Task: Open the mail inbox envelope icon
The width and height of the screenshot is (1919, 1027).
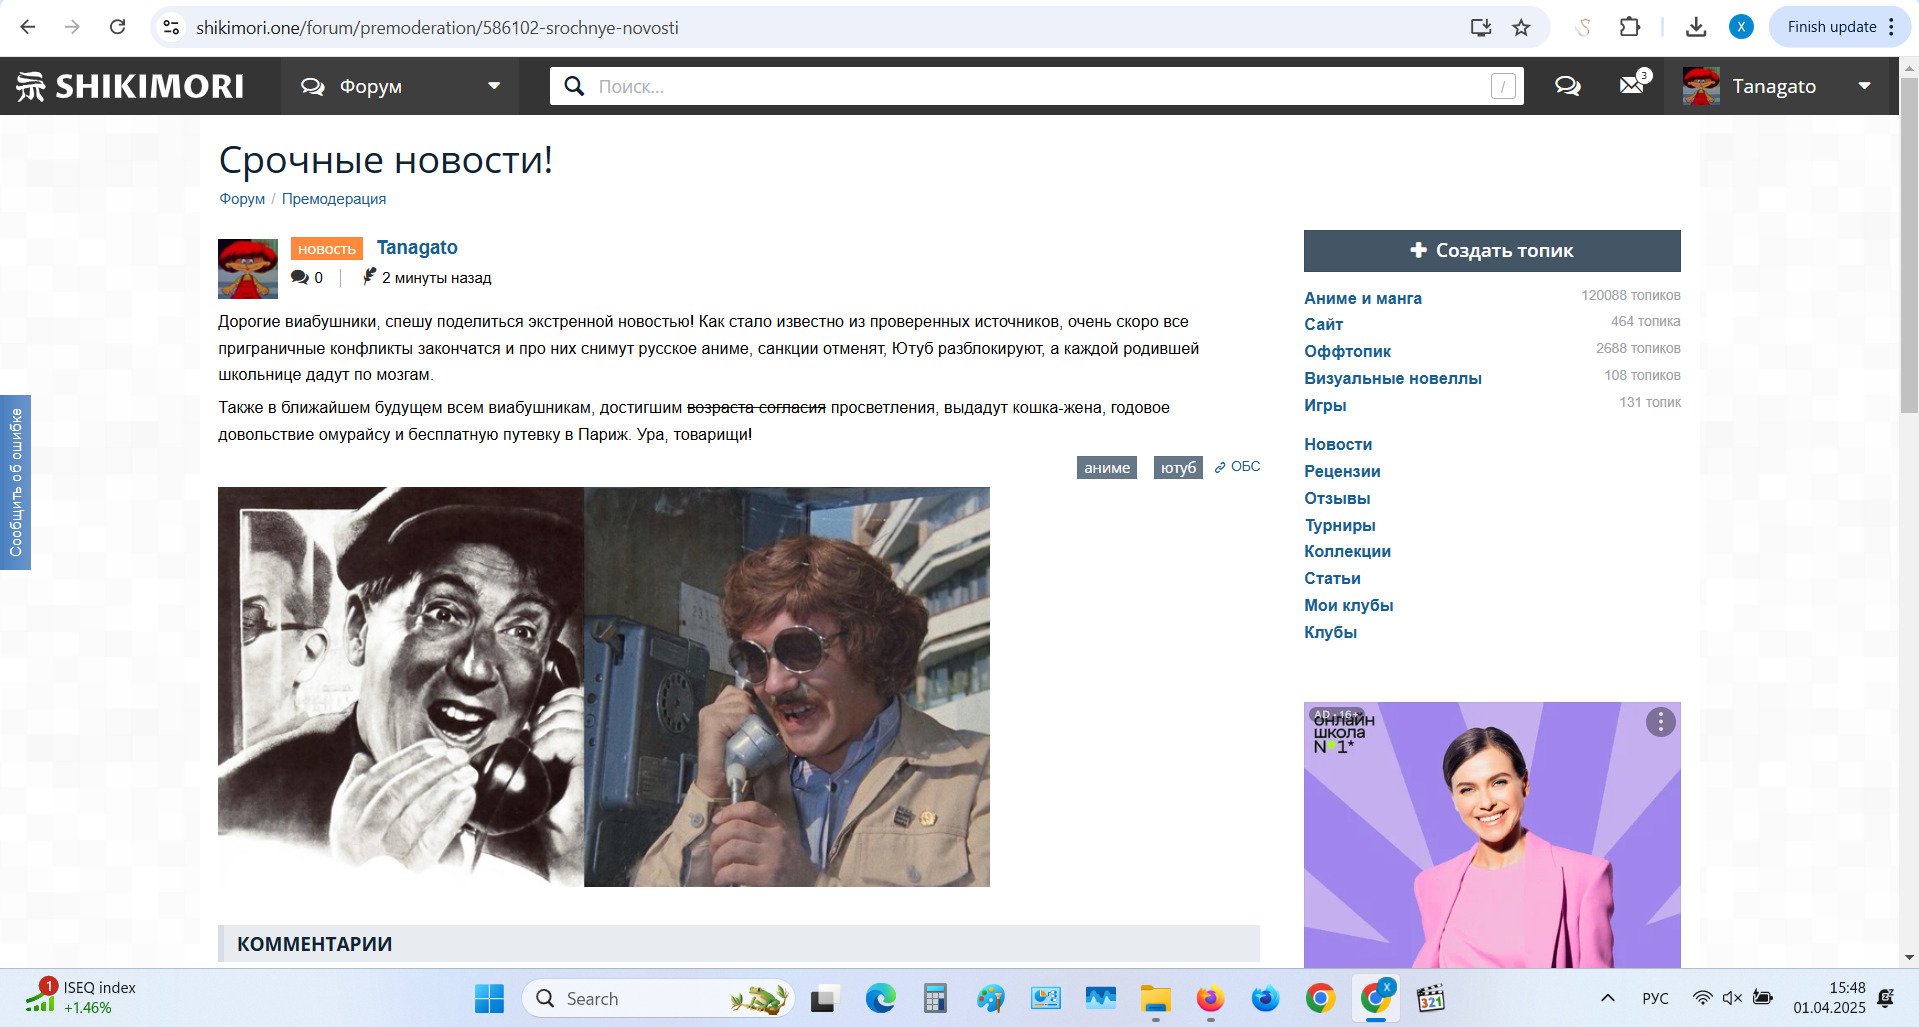Action: 1631,86
